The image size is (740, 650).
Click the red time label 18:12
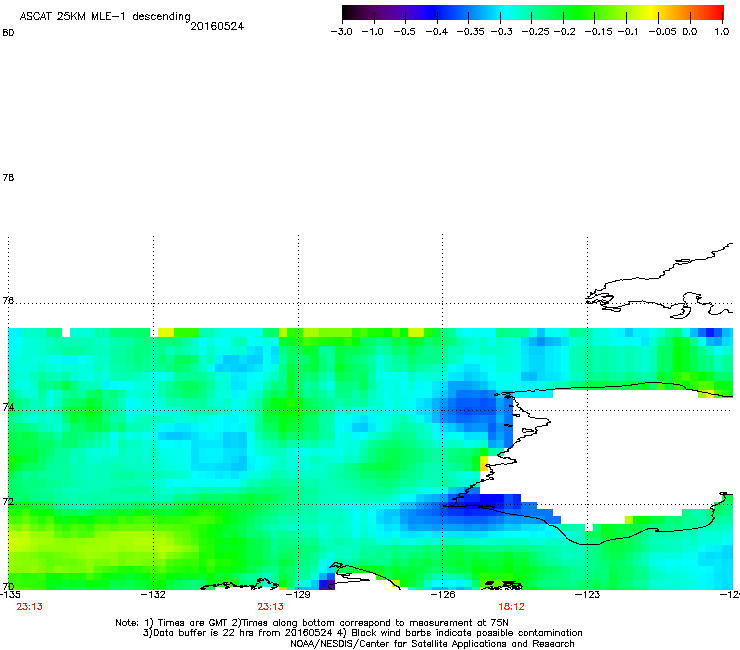point(512,607)
